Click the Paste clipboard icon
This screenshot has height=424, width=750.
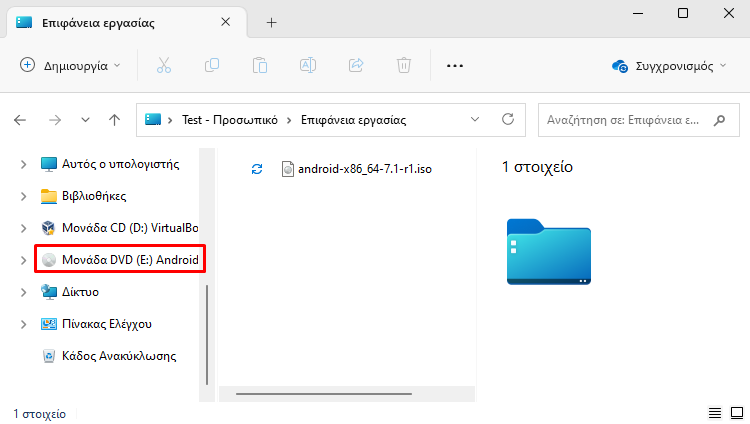(x=260, y=65)
